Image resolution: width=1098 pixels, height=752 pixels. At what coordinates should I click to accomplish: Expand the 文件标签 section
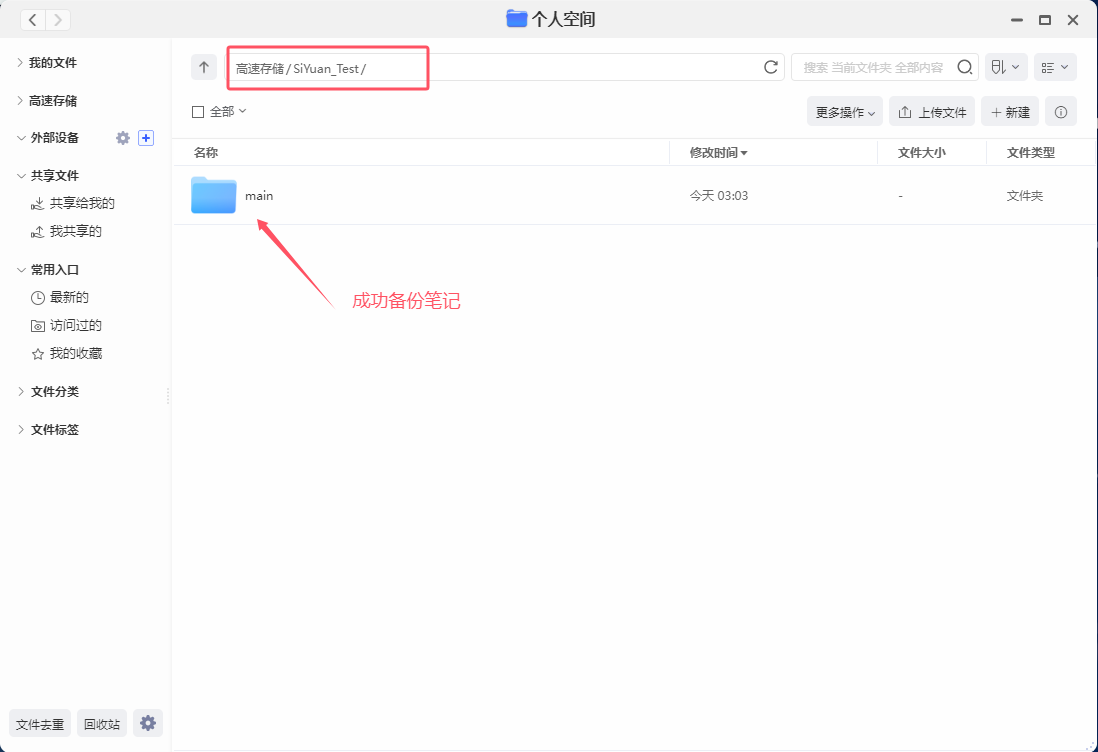(21, 430)
